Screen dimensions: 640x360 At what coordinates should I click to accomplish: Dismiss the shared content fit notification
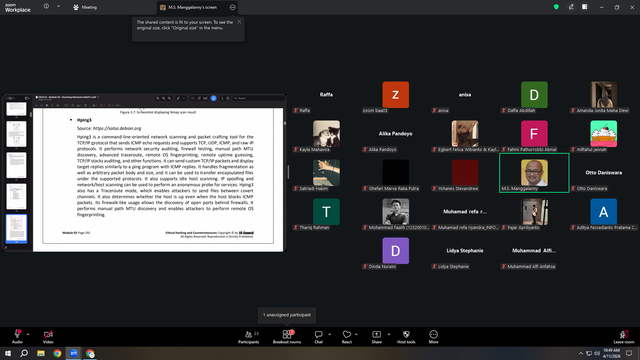coord(239,22)
